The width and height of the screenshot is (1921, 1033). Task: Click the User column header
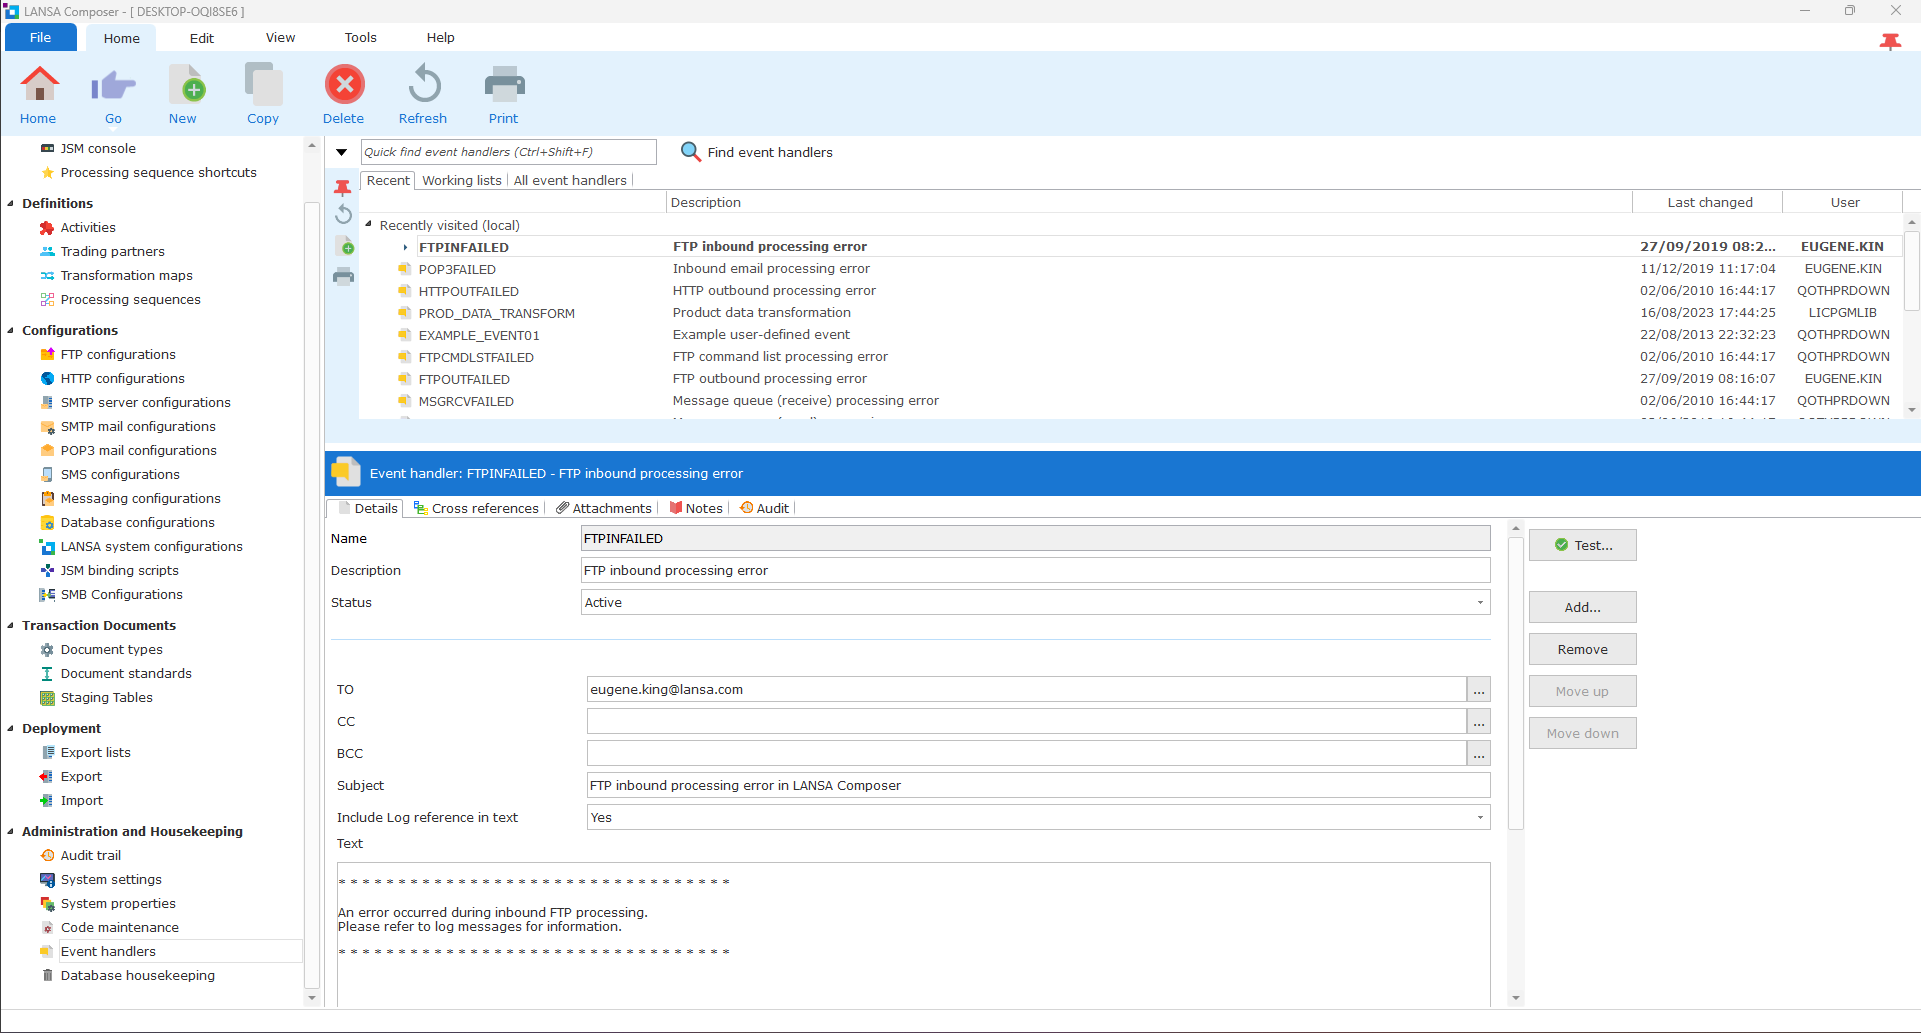click(1845, 202)
